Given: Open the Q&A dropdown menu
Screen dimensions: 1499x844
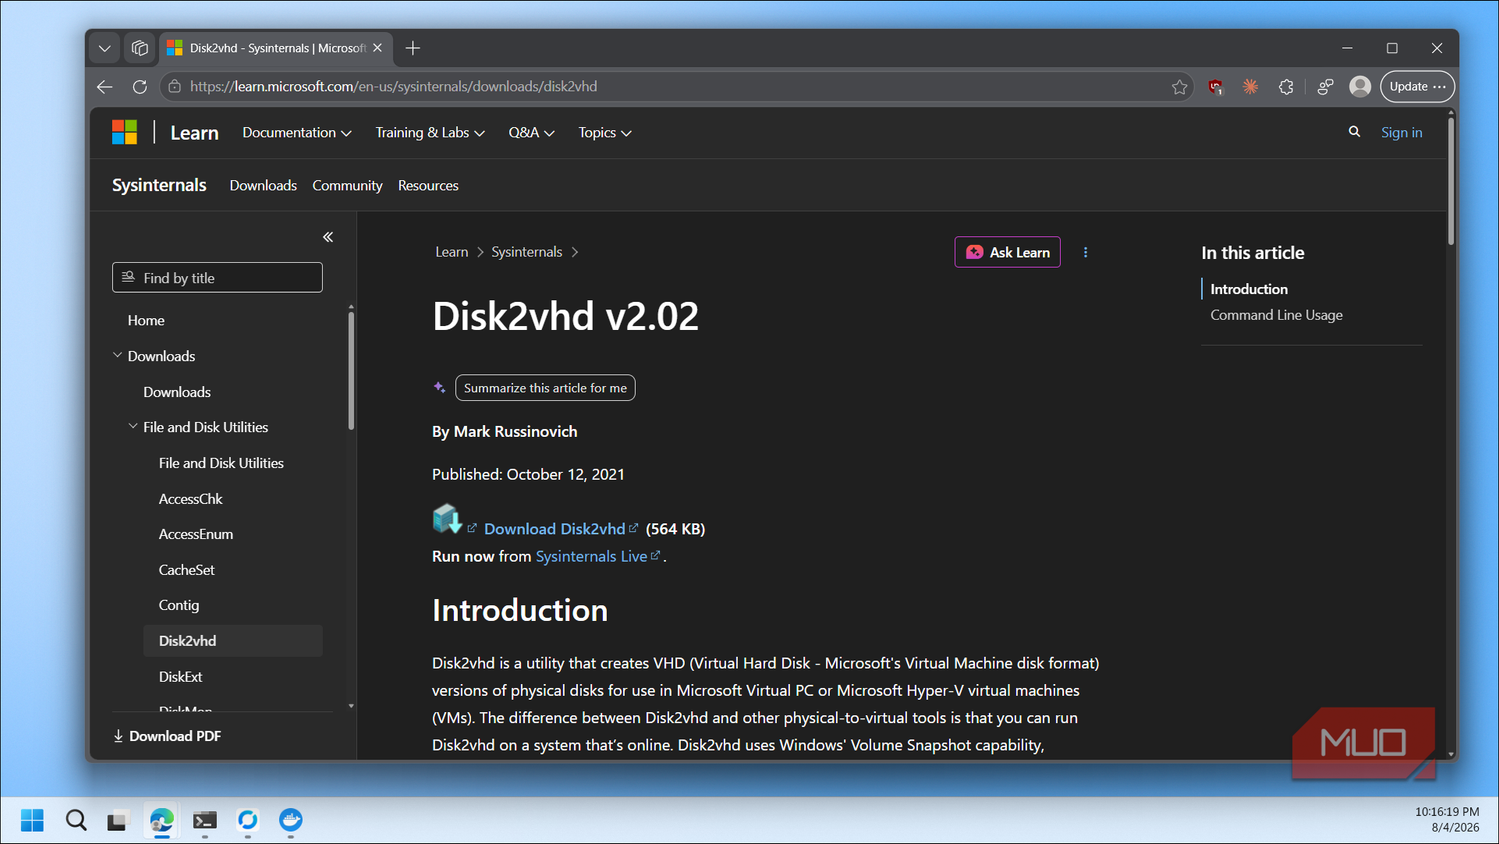Looking at the screenshot, I should 531,133.
